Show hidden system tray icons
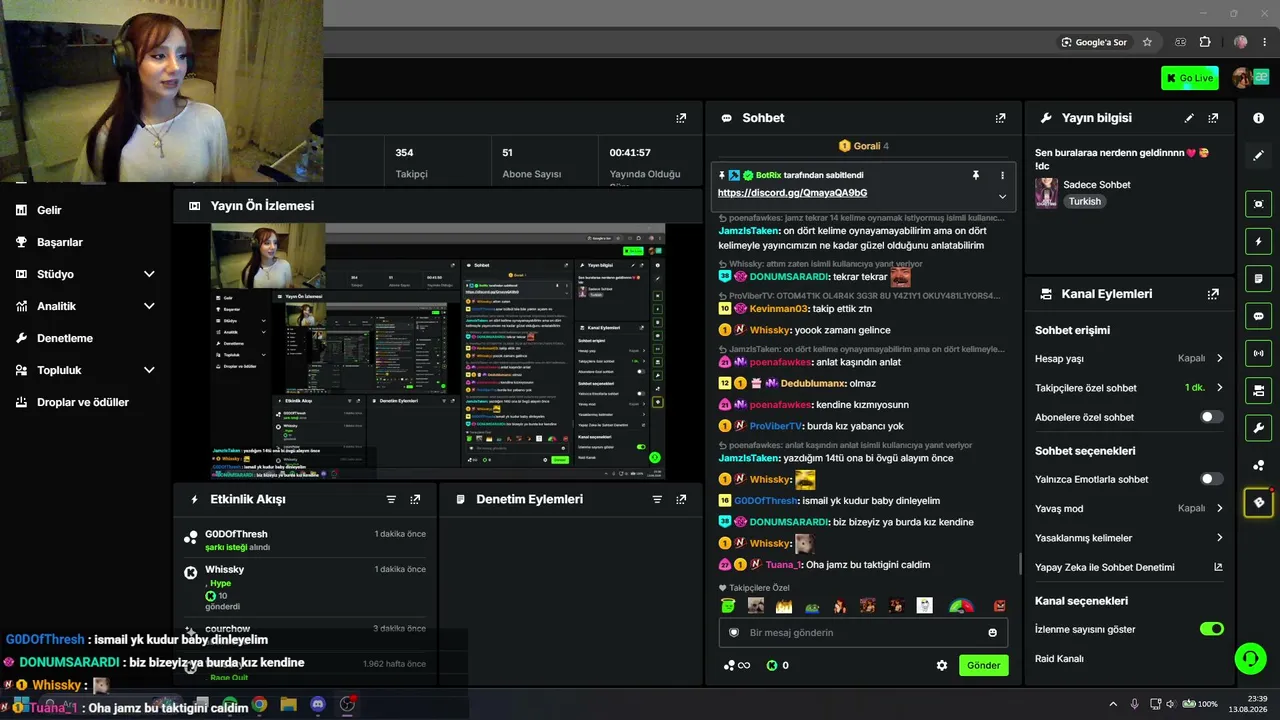This screenshot has width=1280, height=720. point(1113,704)
